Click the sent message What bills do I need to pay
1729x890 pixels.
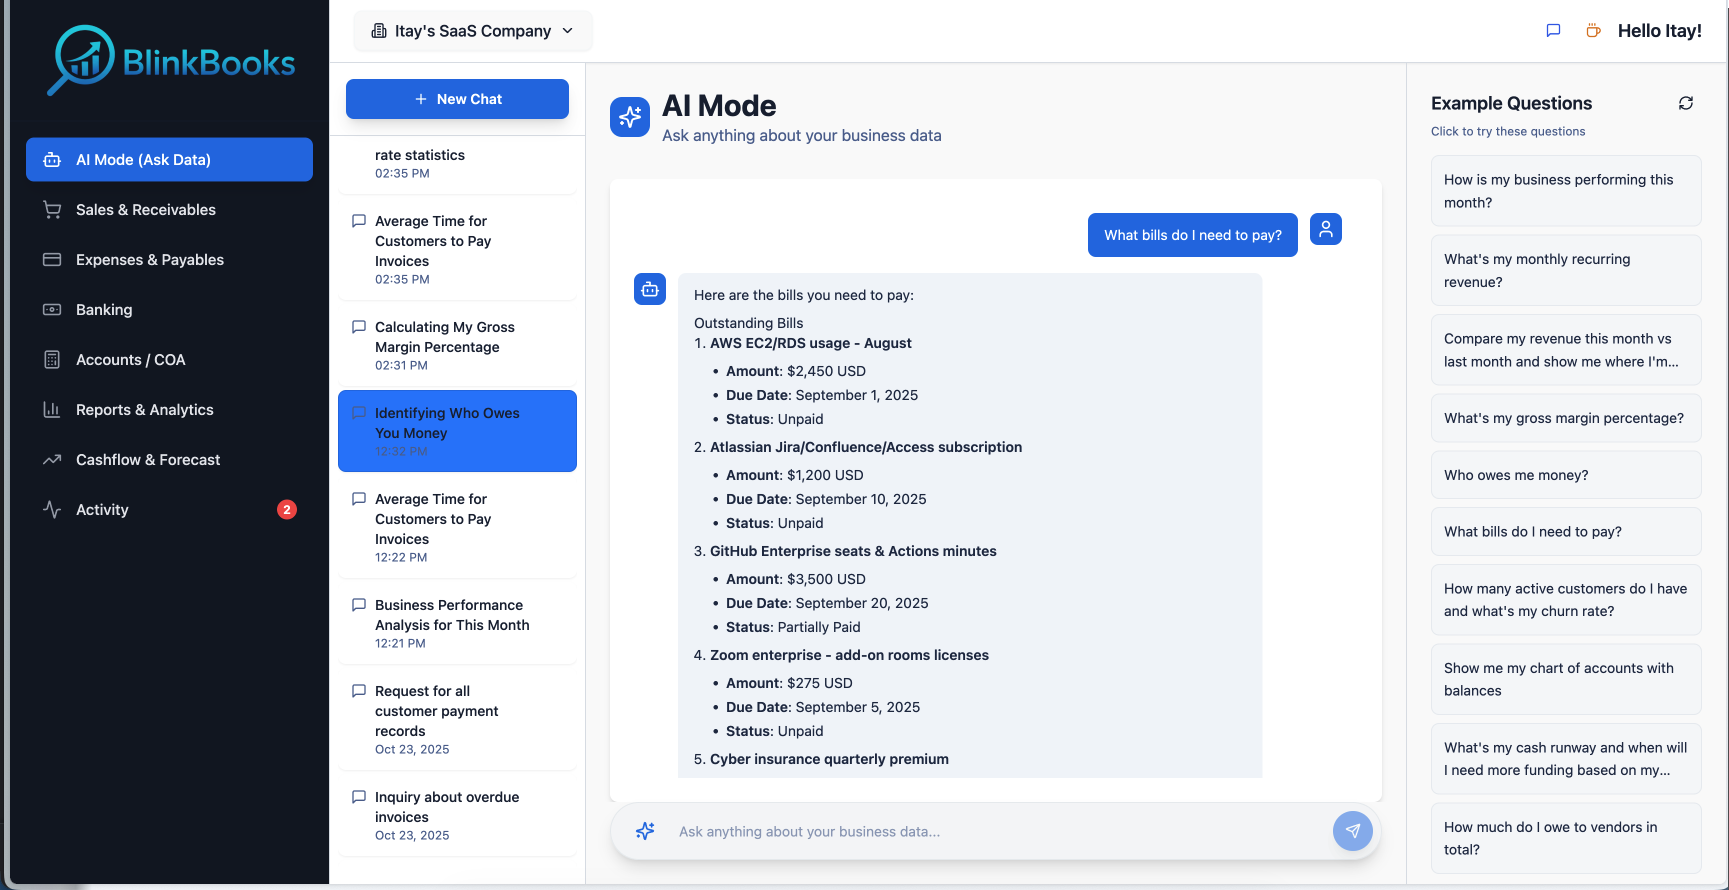(x=1193, y=235)
